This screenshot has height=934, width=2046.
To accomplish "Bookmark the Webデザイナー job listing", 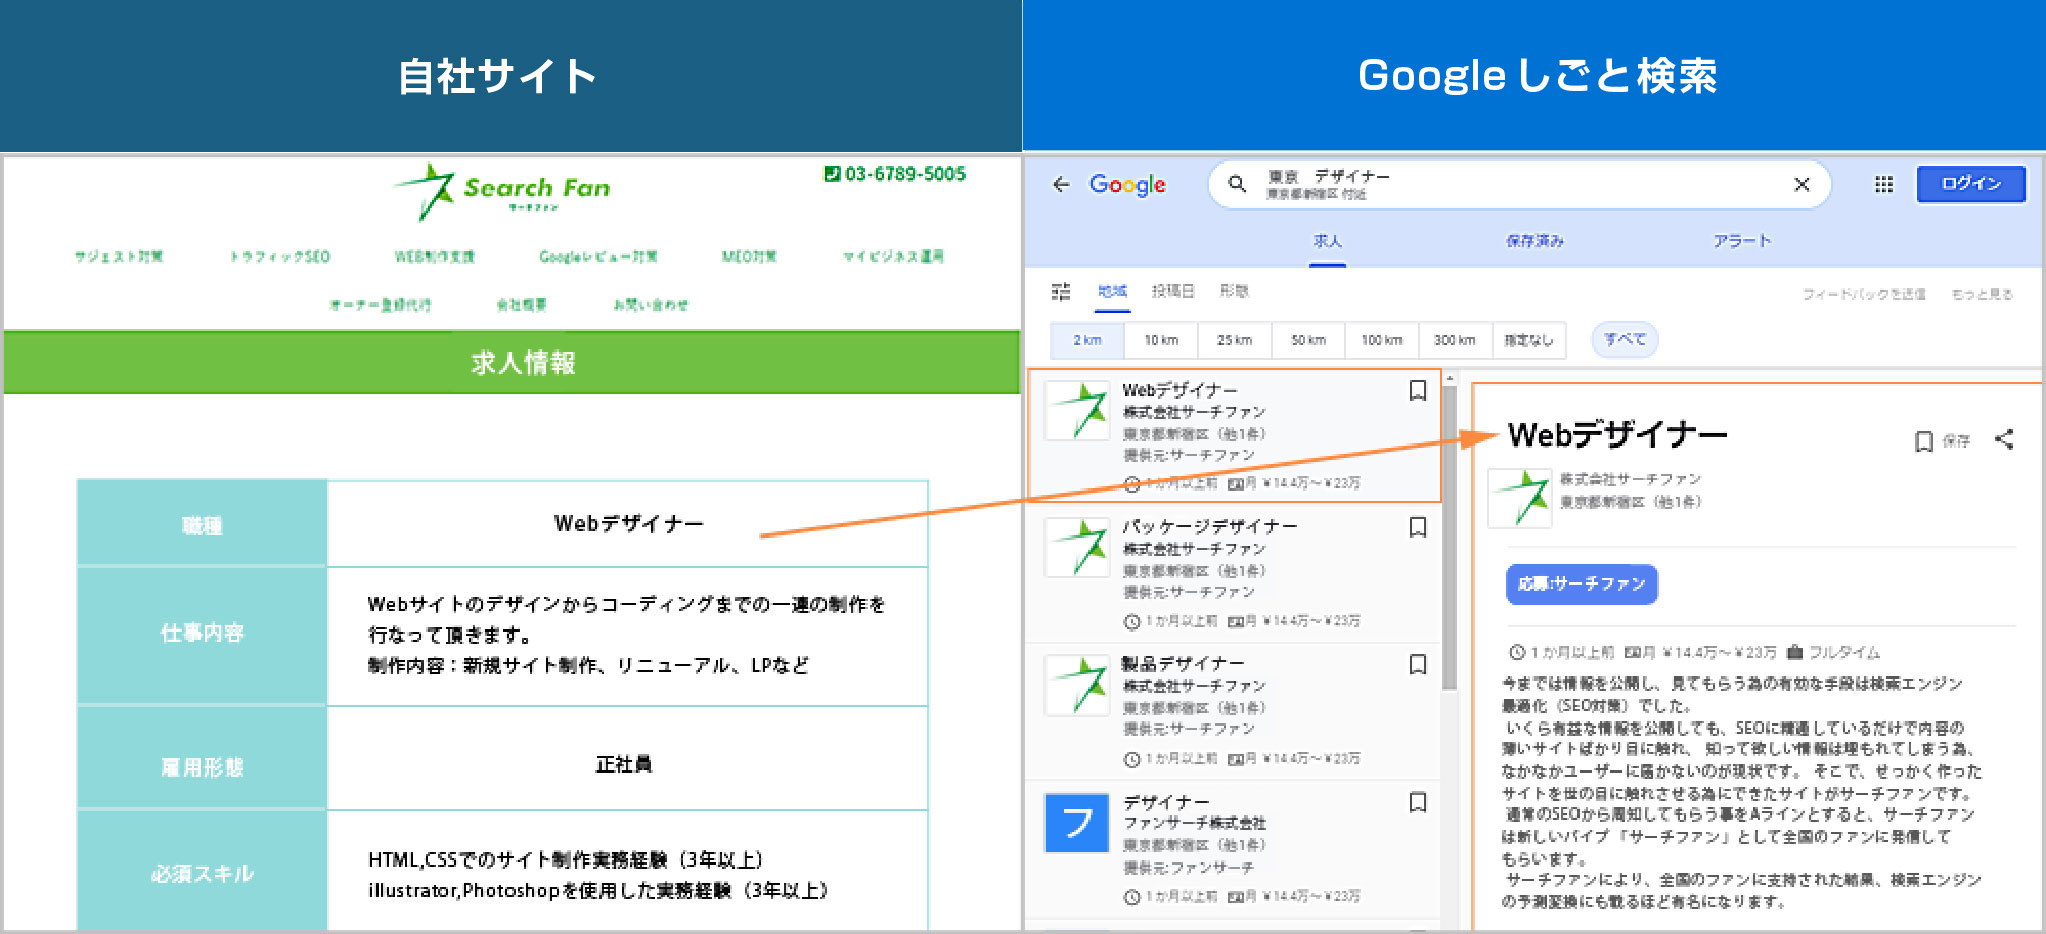I will click(1417, 391).
